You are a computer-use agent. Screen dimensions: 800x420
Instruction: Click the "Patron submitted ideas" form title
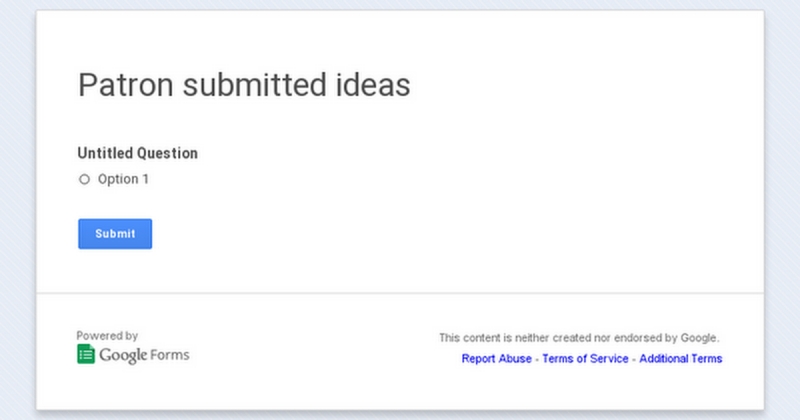pos(244,85)
